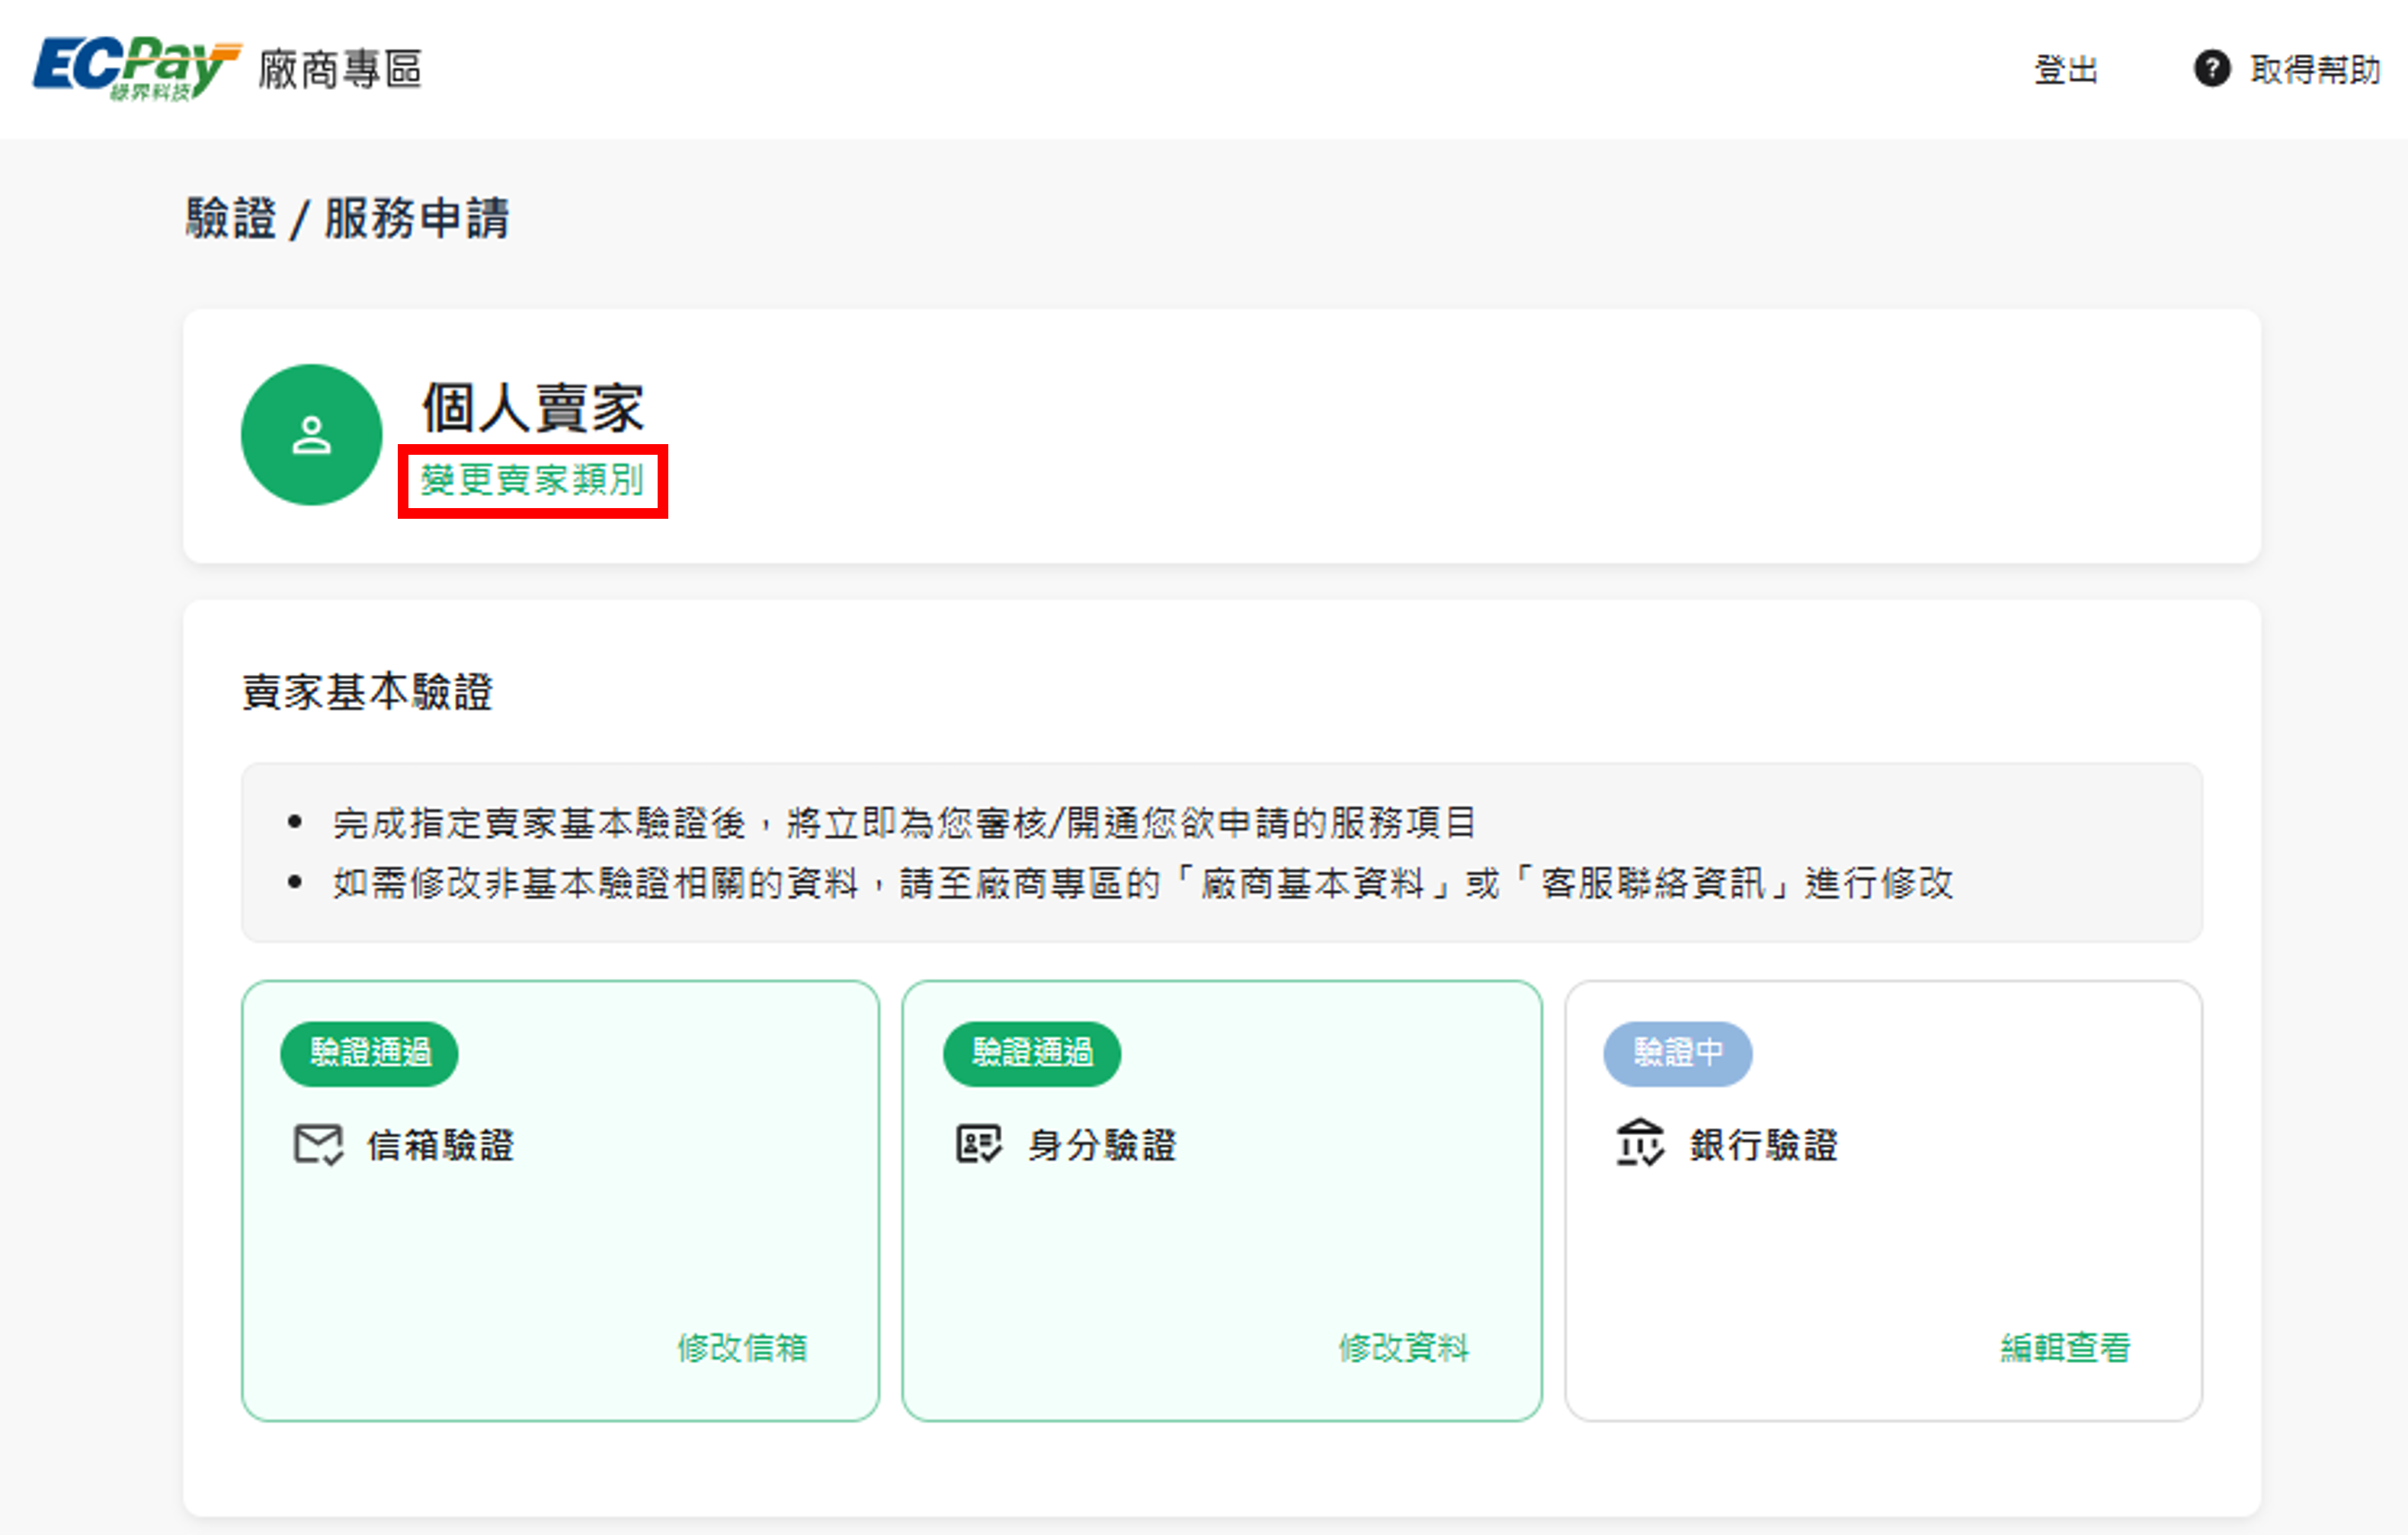Click the identity verification ID card icon

[978, 1144]
